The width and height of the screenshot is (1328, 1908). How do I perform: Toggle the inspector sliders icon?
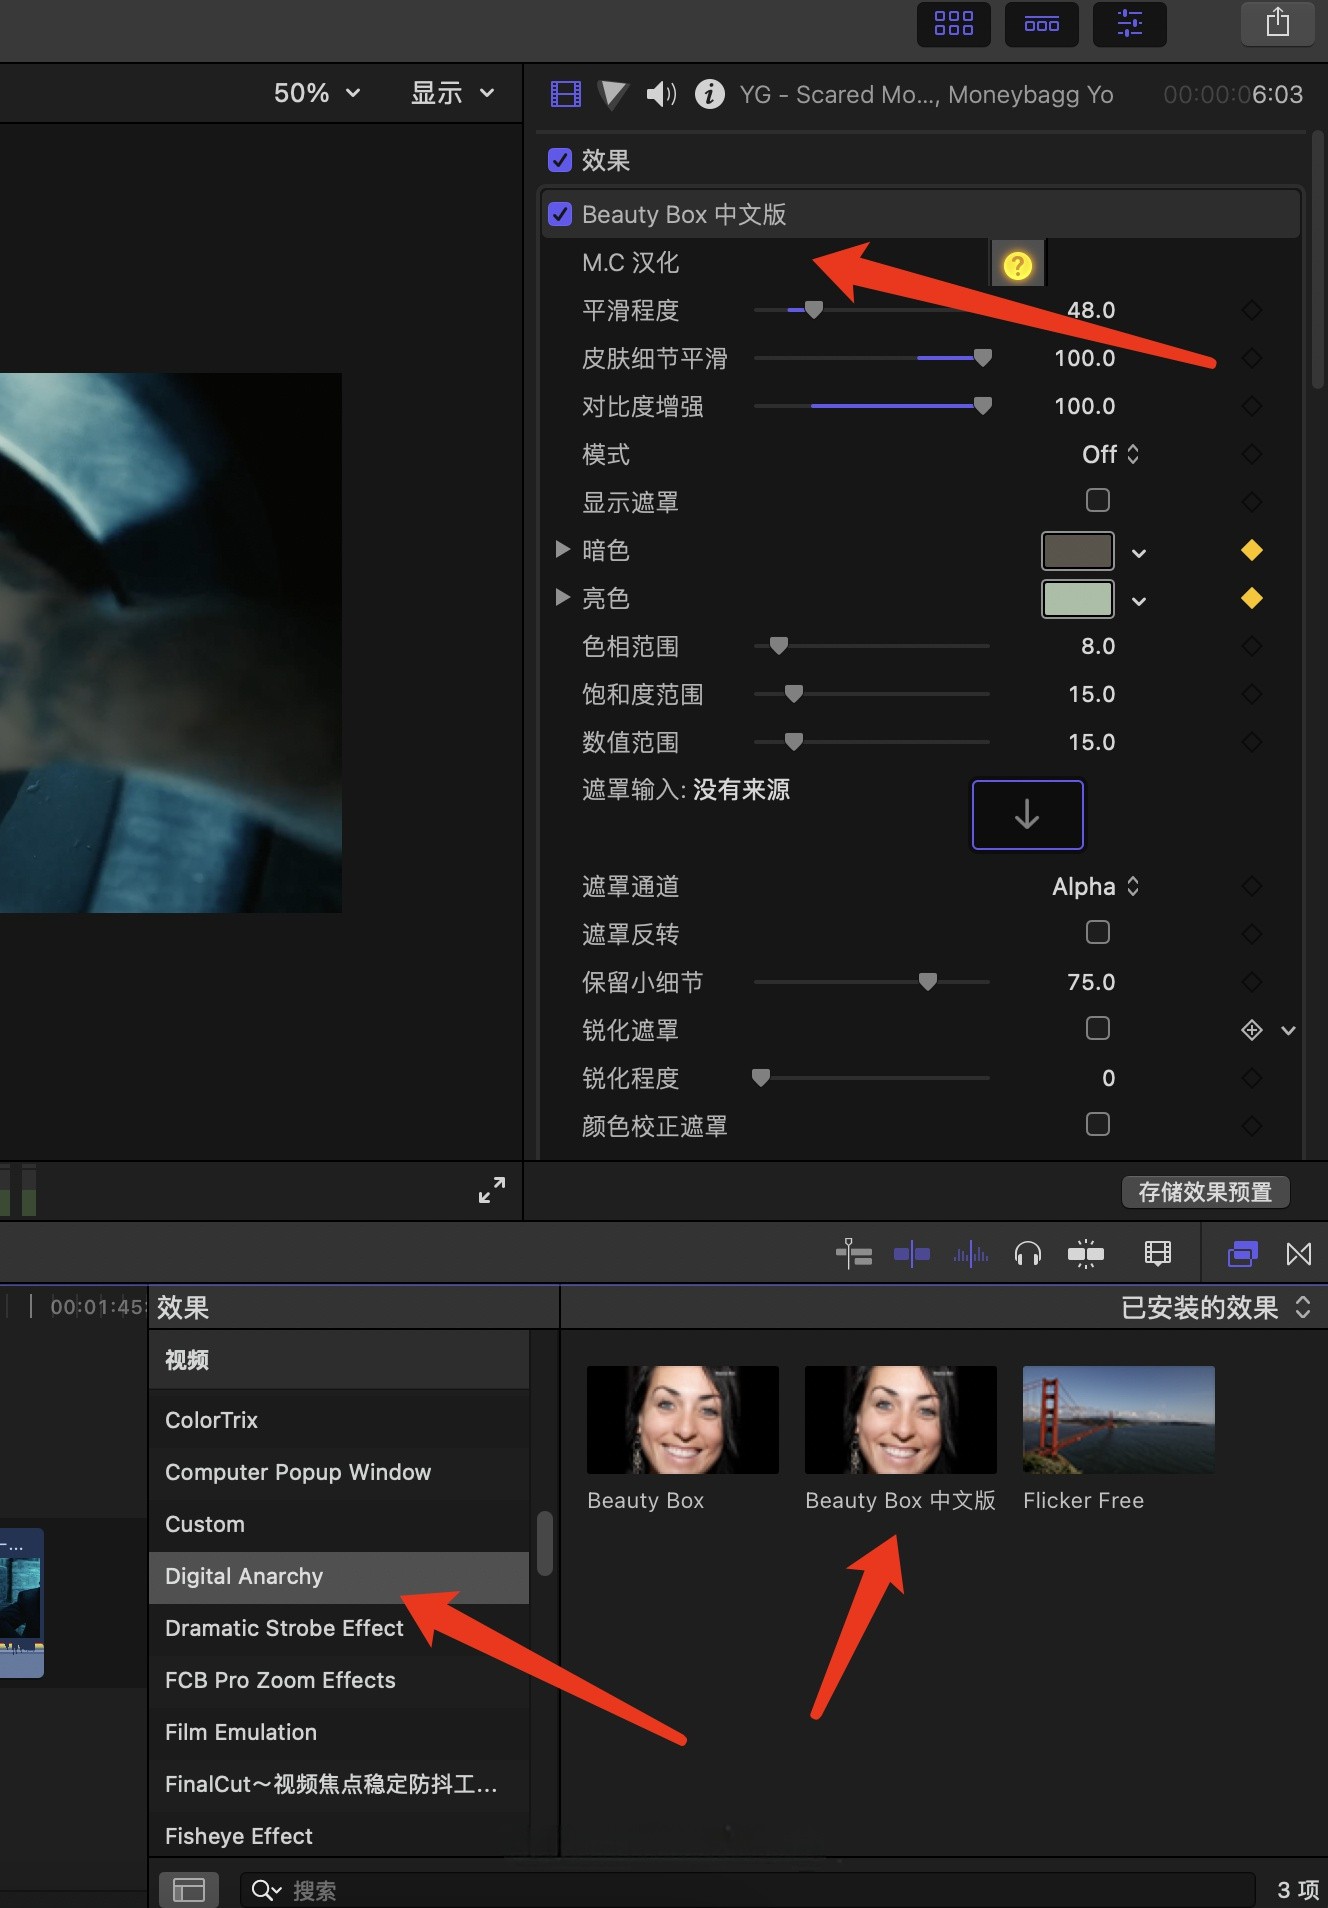point(1129,24)
